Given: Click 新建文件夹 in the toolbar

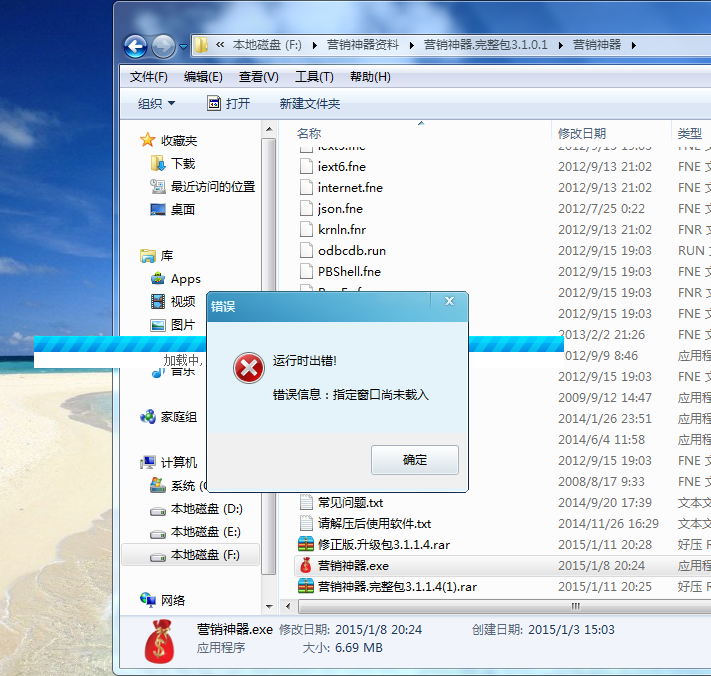Looking at the screenshot, I should pos(310,103).
